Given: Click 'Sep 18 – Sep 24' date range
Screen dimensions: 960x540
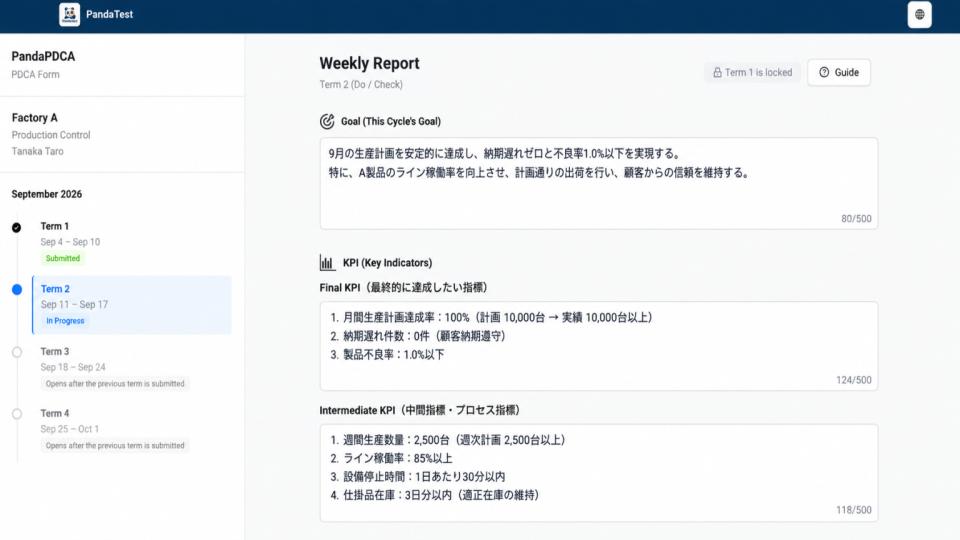Looking at the screenshot, I should point(73,367).
